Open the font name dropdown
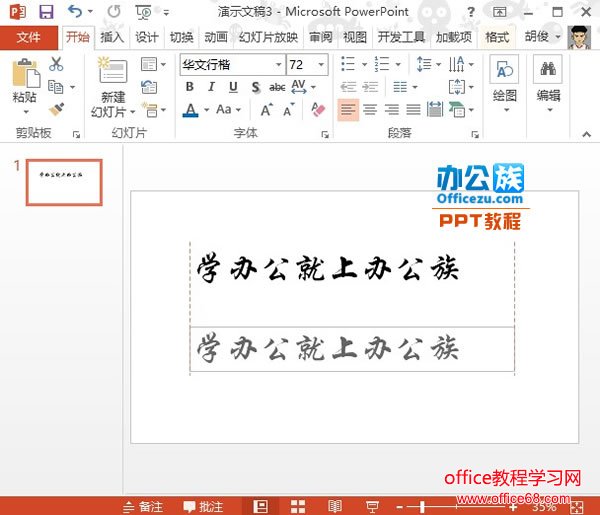Image resolution: width=600 pixels, height=515 pixels. point(279,65)
